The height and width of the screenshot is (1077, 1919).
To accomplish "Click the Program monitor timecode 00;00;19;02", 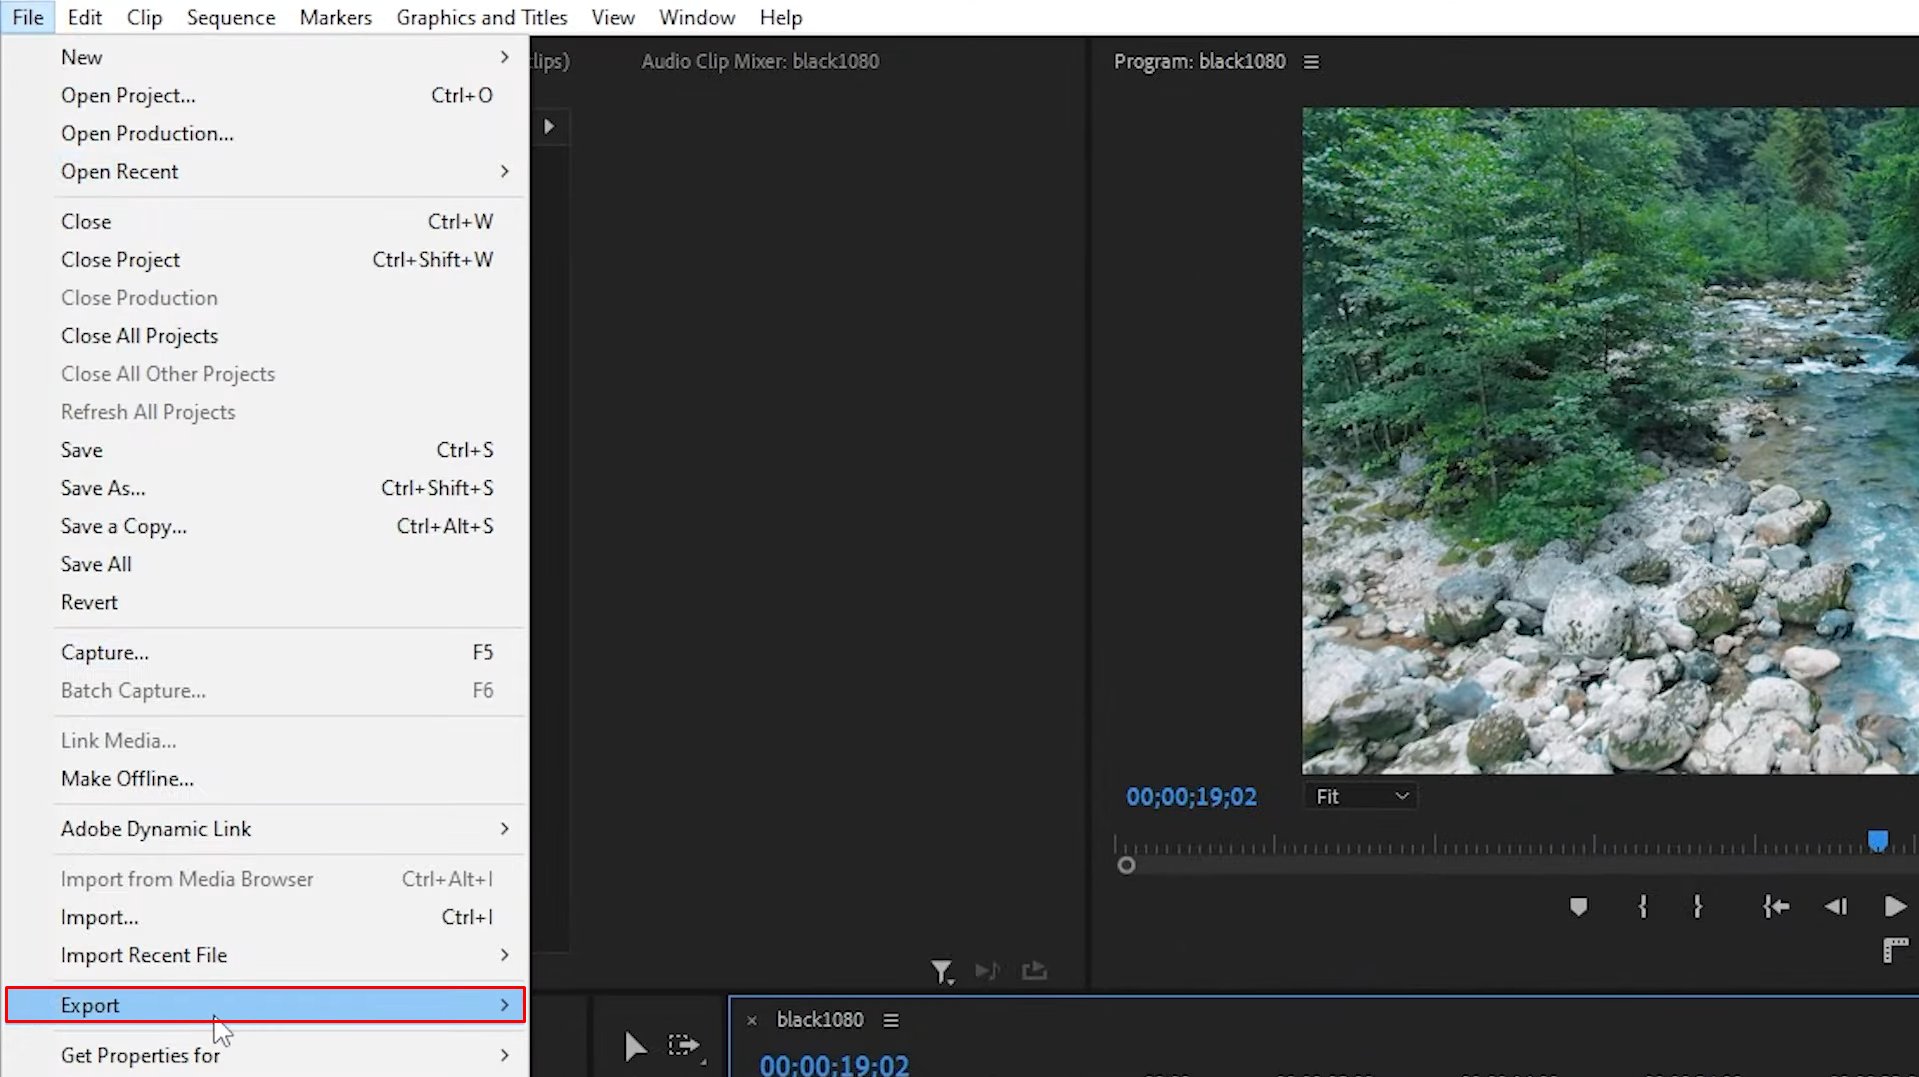I will tap(1191, 797).
